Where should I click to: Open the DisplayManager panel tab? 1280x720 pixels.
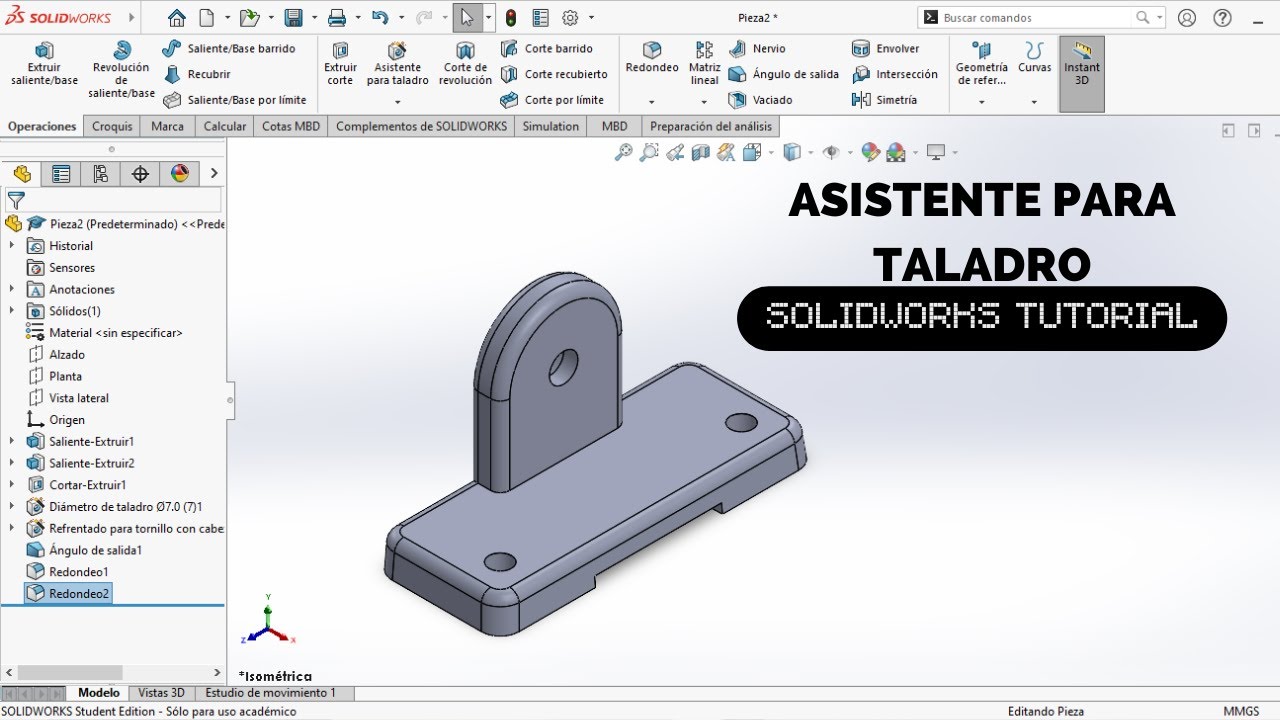coord(180,173)
